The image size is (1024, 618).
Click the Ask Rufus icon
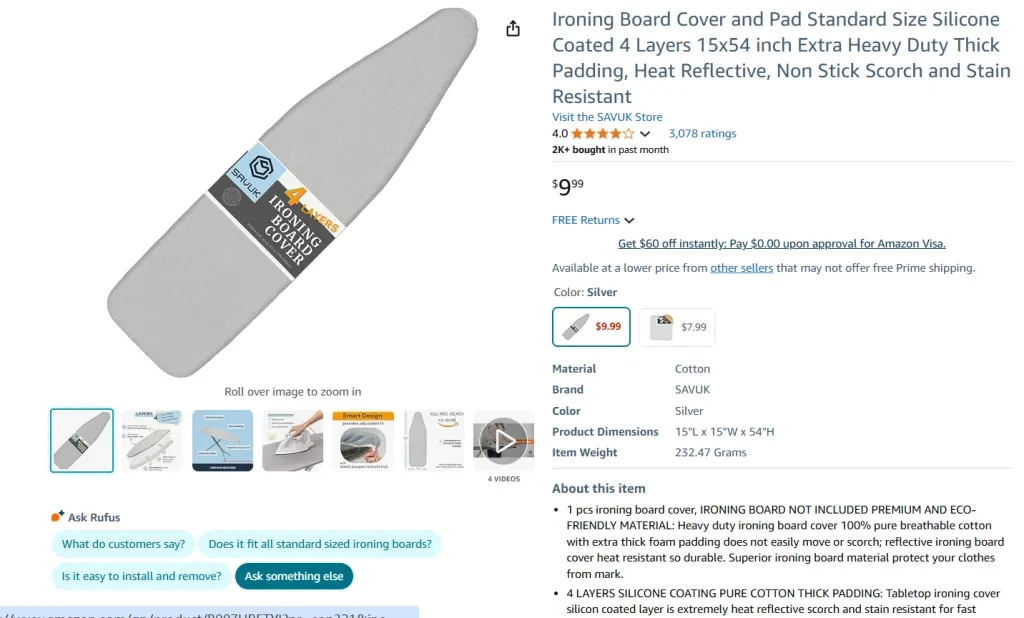click(x=58, y=517)
